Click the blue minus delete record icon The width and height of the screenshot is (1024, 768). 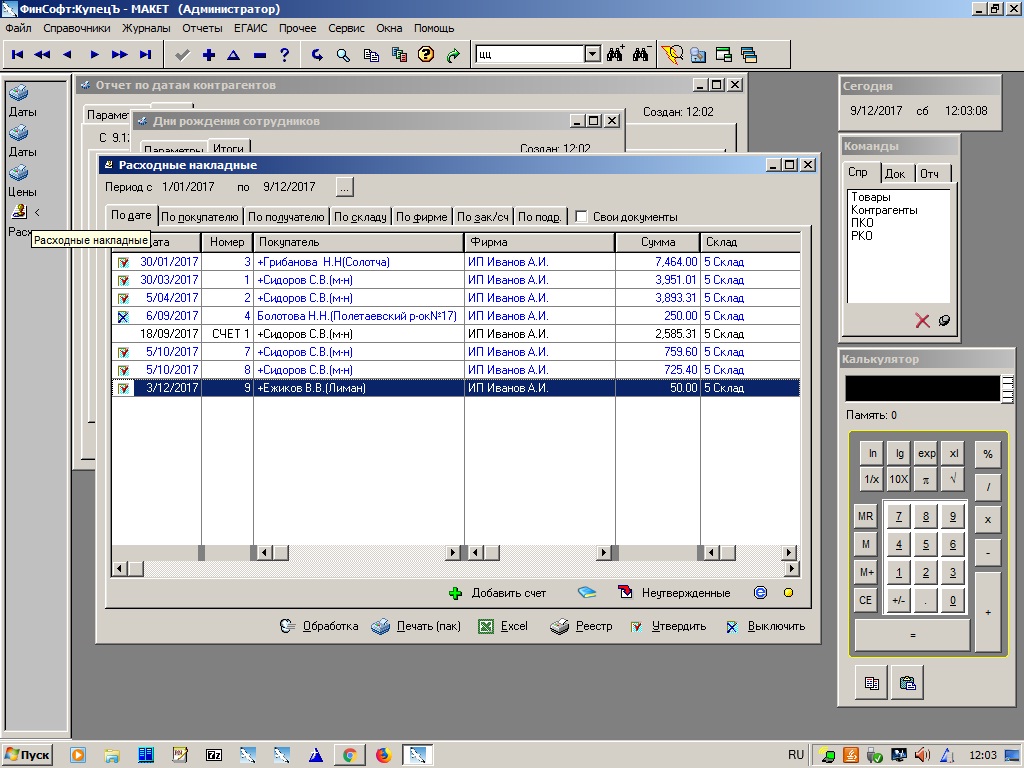260,55
